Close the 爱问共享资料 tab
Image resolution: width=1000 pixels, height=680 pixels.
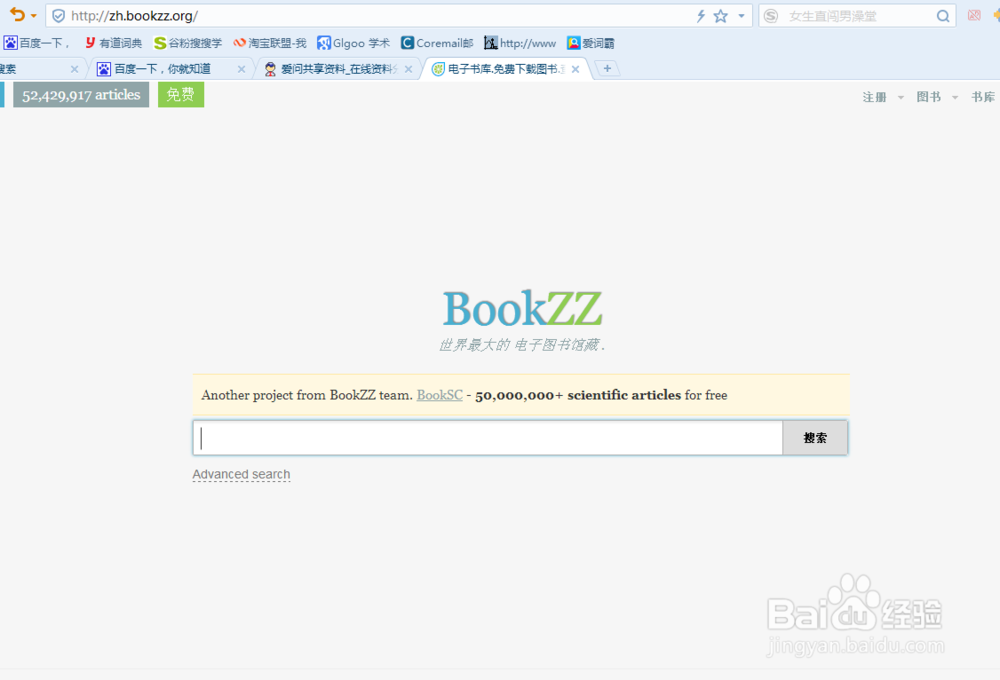[408, 69]
